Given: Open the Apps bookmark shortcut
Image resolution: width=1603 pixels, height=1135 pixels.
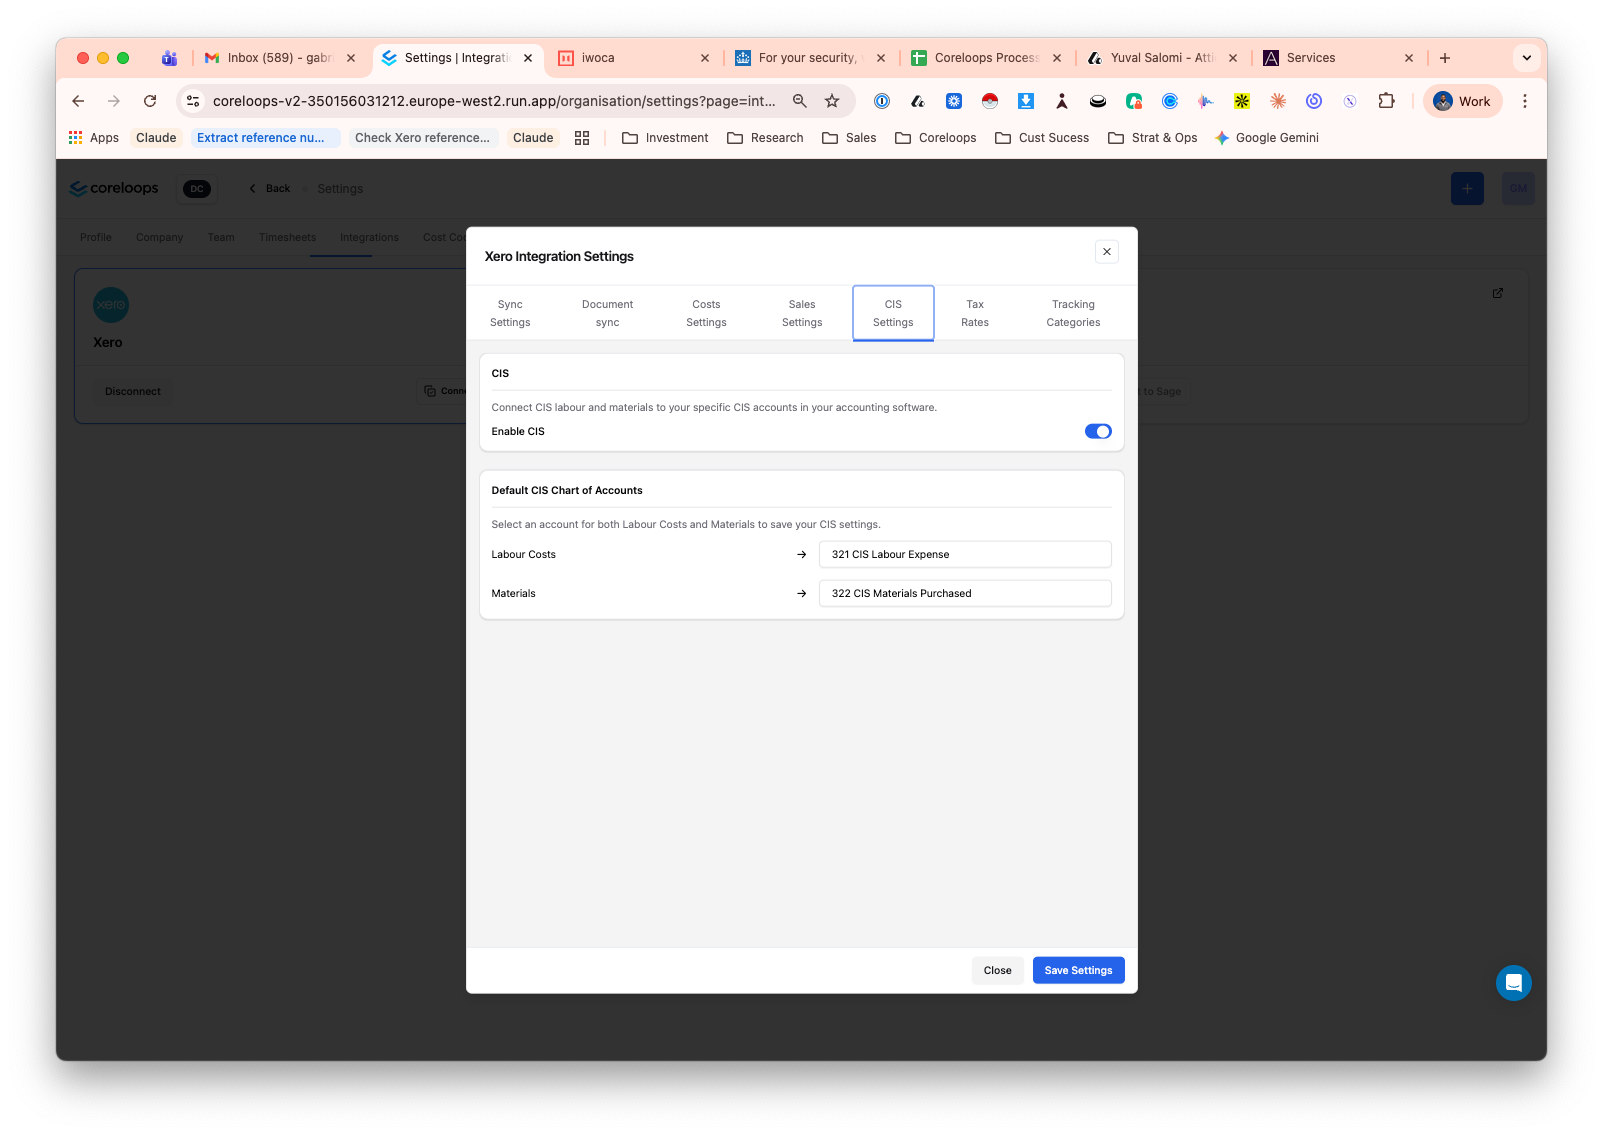Looking at the screenshot, I should [x=94, y=138].
